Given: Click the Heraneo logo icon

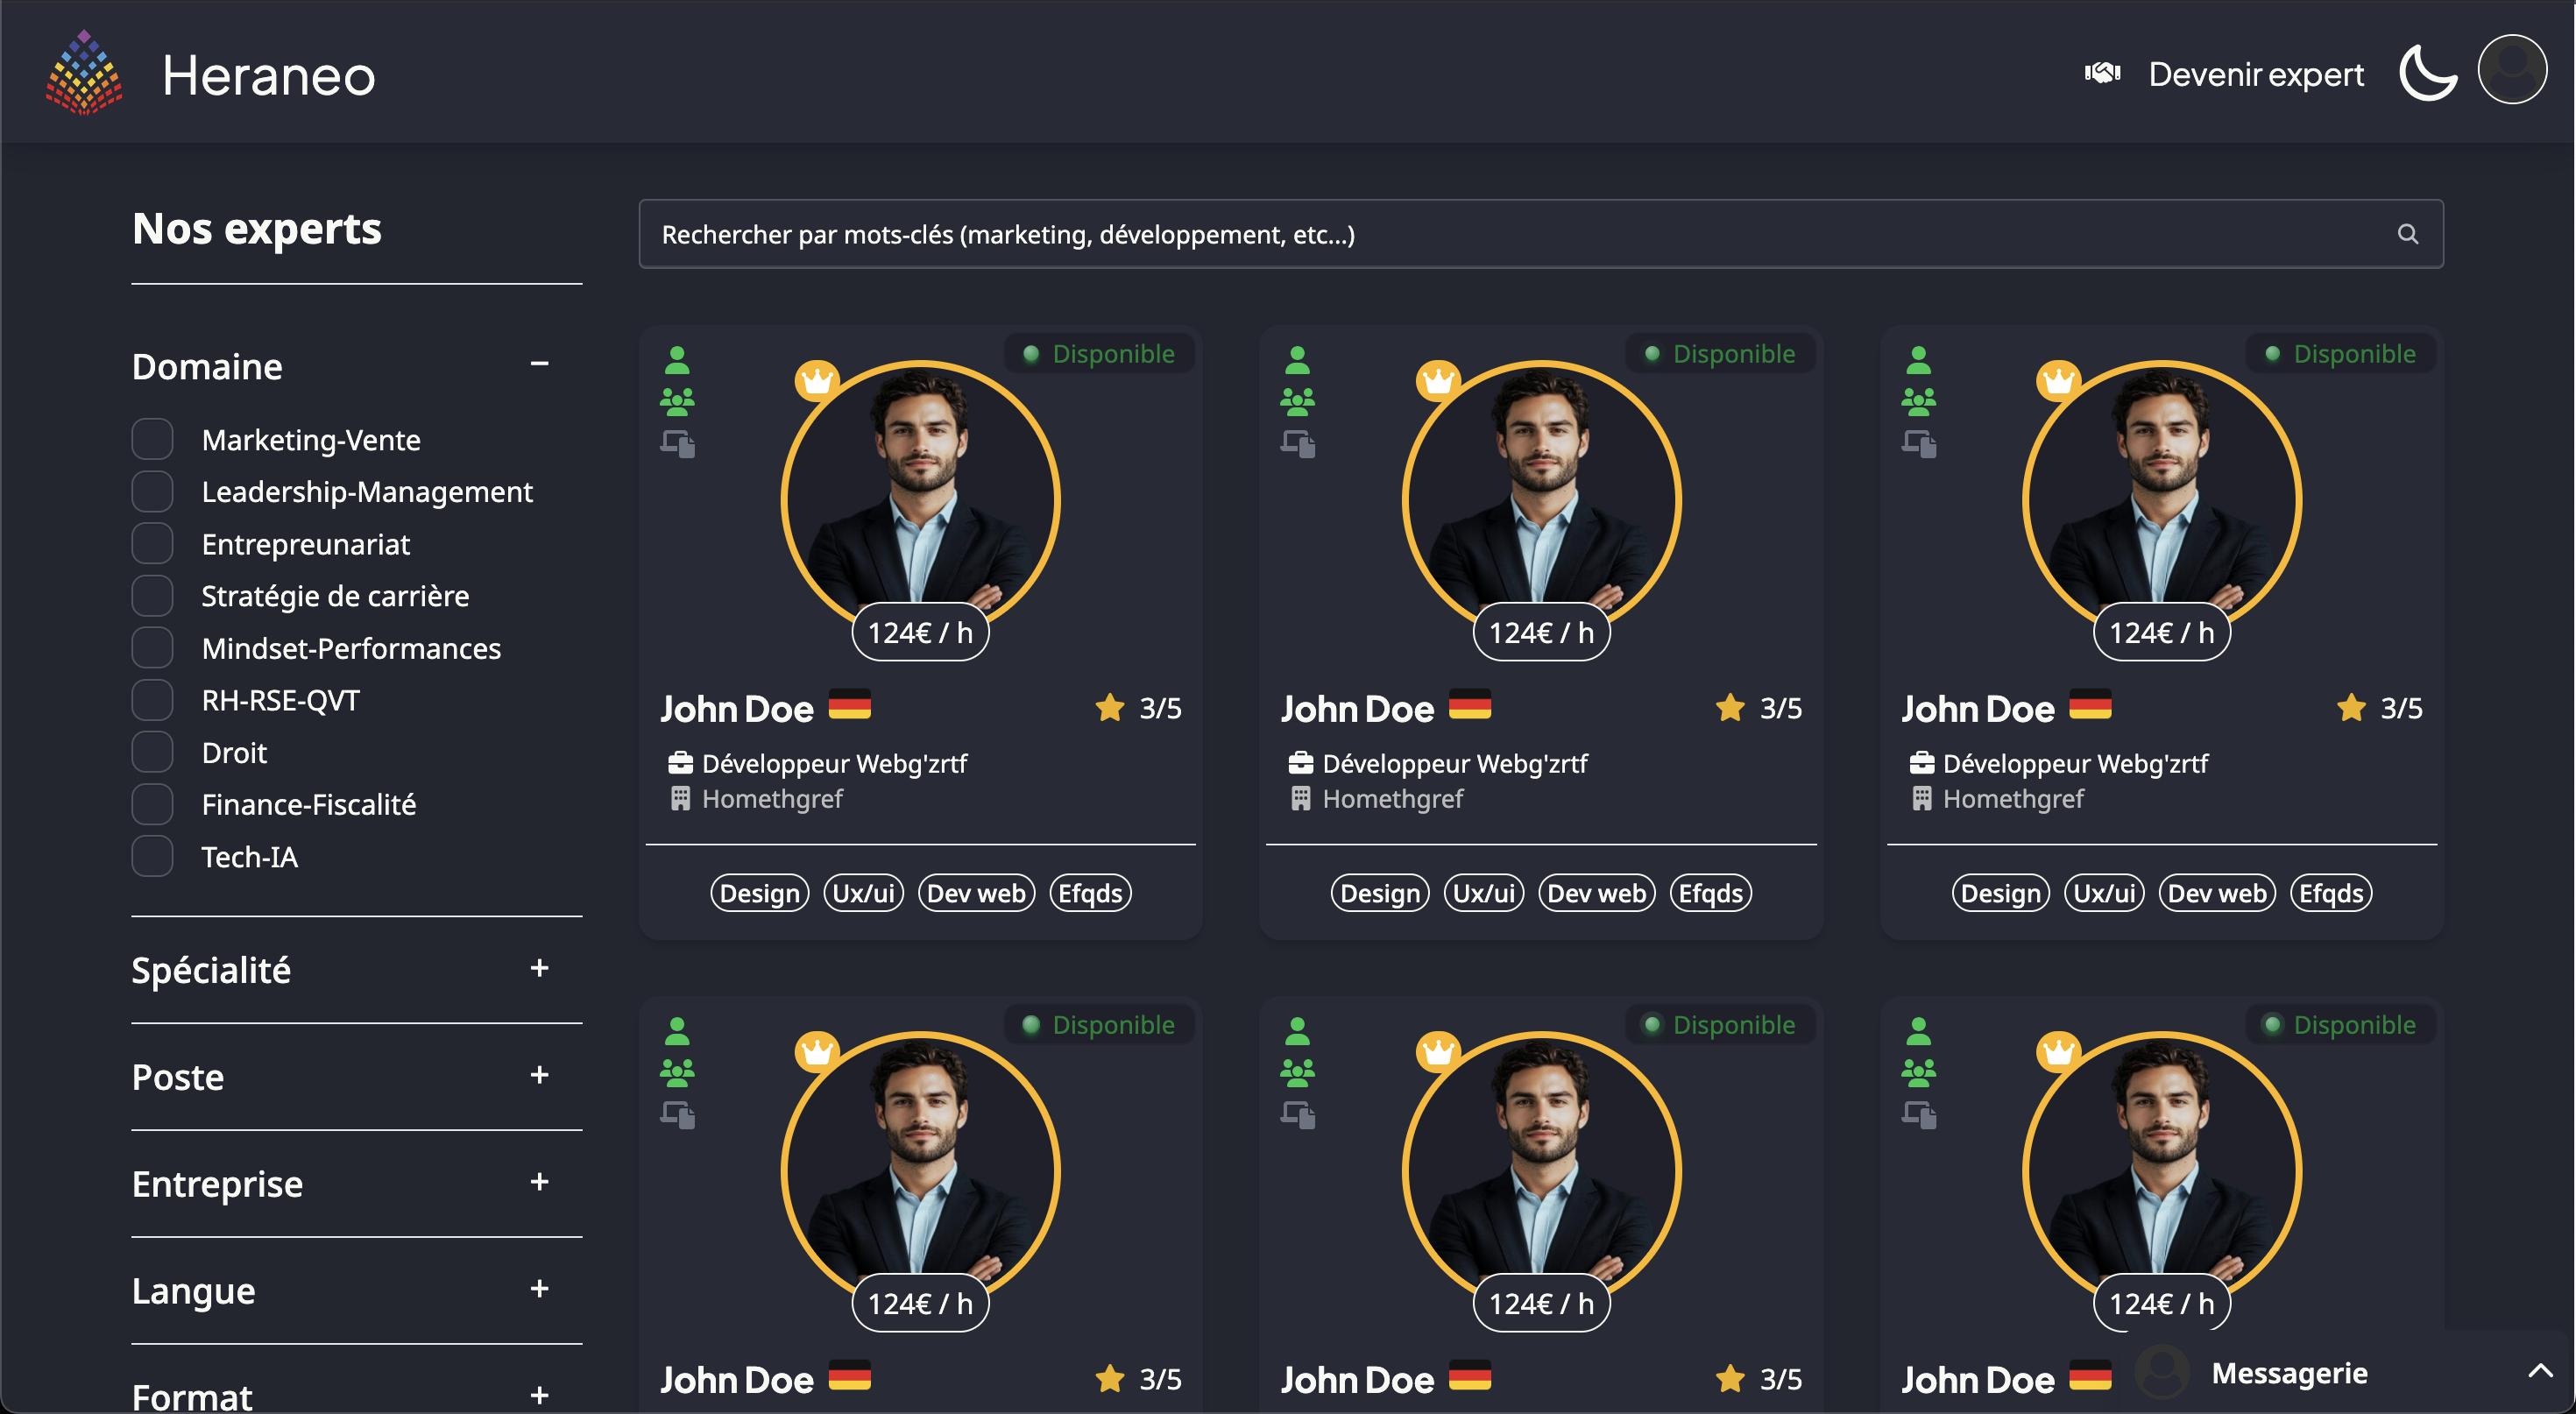Looking at the screenshot, I should pos(84,73).
